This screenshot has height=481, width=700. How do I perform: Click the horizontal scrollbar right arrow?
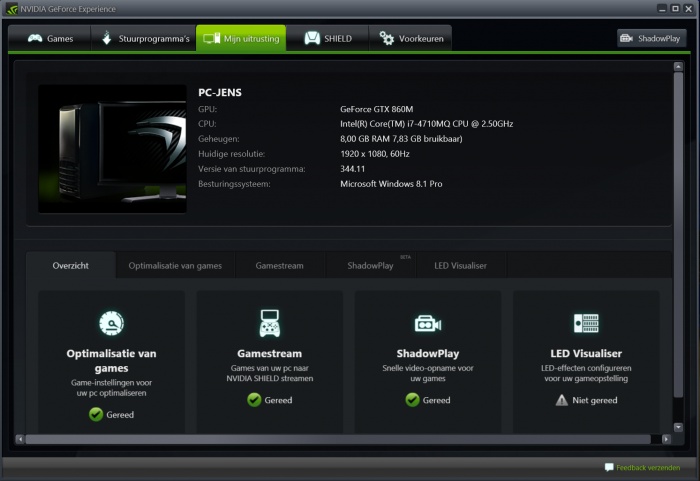pyautogui.click(x=666, y=439)
